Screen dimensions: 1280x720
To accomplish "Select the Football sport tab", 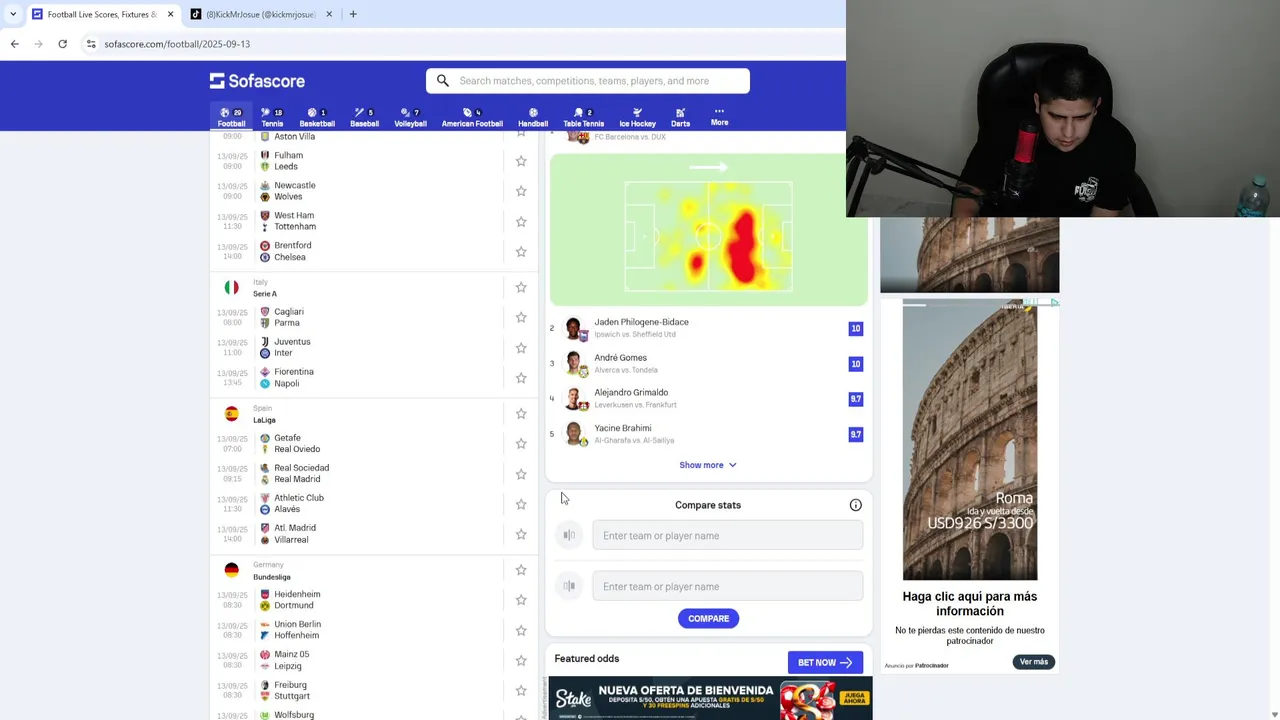I will pyautogui.click(x=231, y=117).
